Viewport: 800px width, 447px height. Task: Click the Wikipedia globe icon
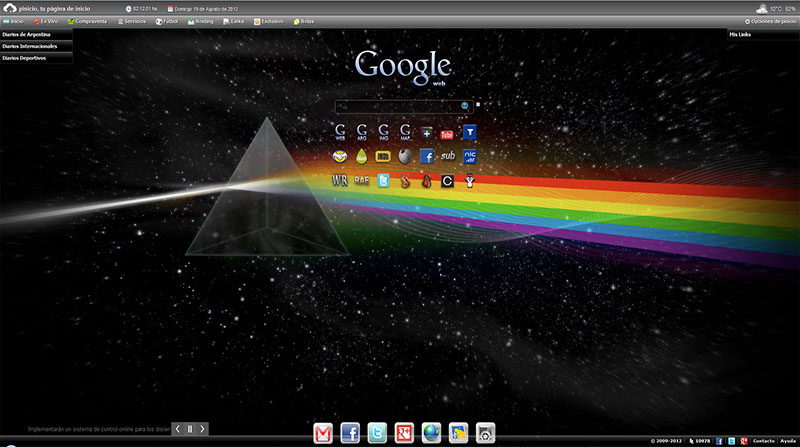406,156
